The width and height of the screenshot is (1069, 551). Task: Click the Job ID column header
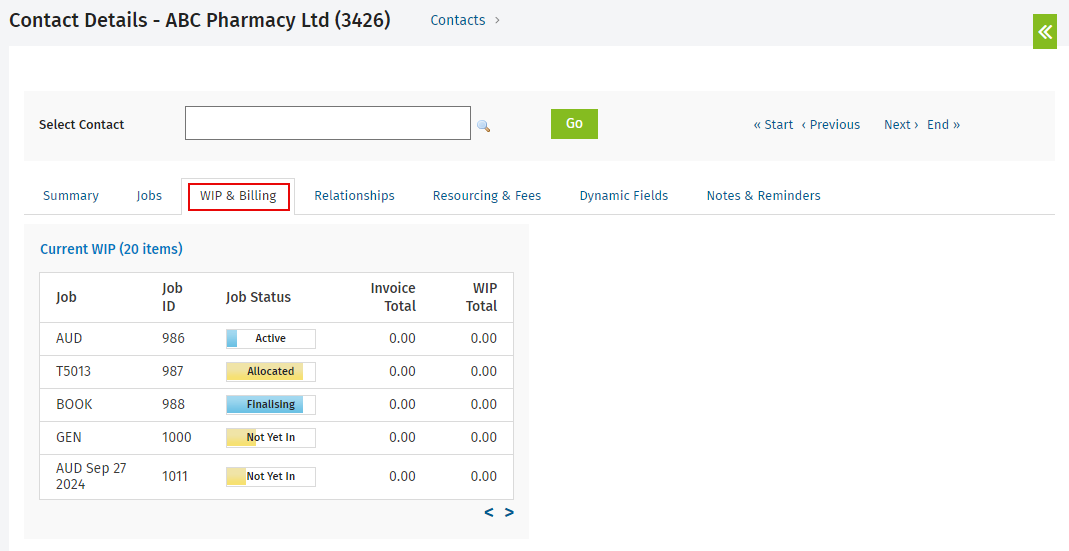(x=172, y=297)
